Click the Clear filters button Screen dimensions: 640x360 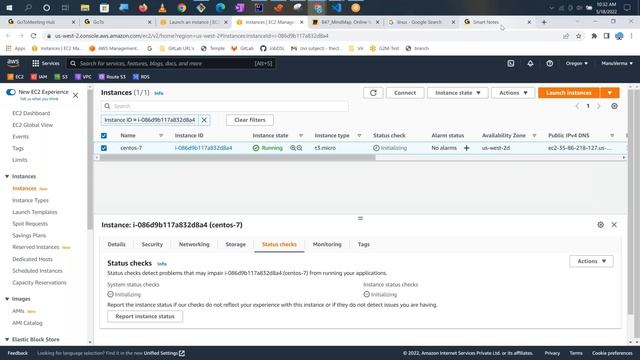[x=250, y=120]
